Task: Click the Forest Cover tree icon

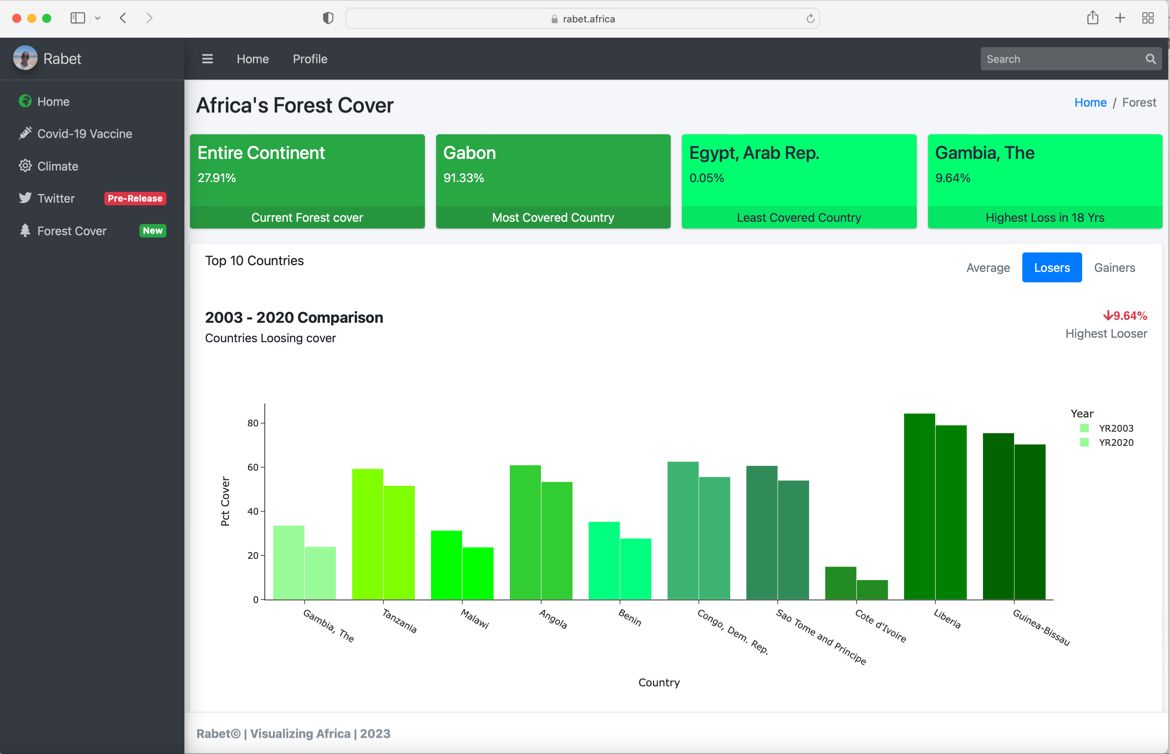Action: tap(25, 231)
